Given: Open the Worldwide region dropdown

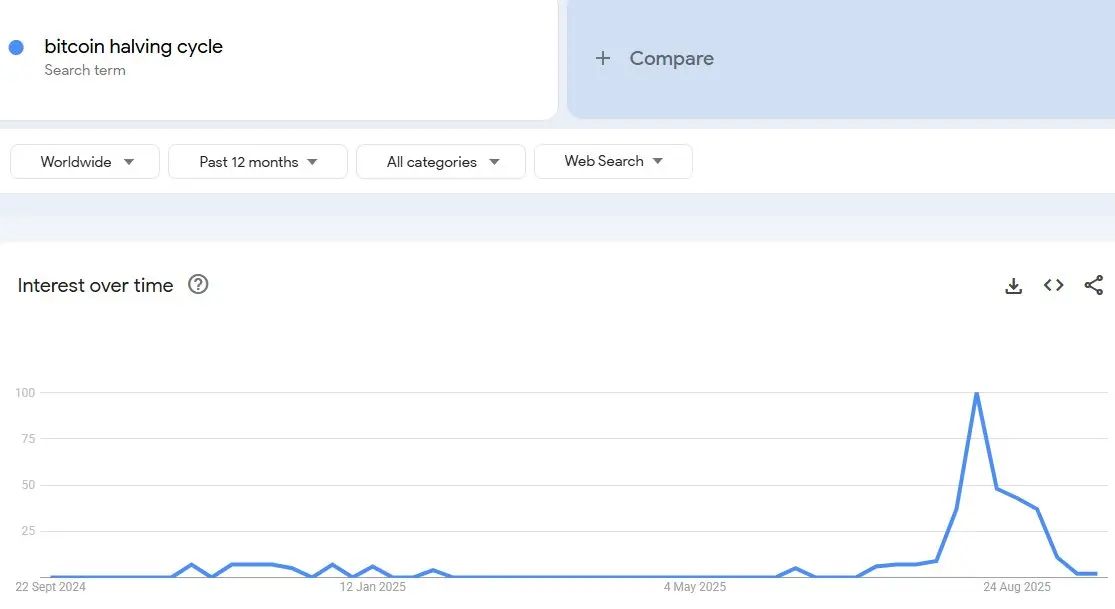Looking at the screenshot, I should pyautogui.click(x=85, y=162).
